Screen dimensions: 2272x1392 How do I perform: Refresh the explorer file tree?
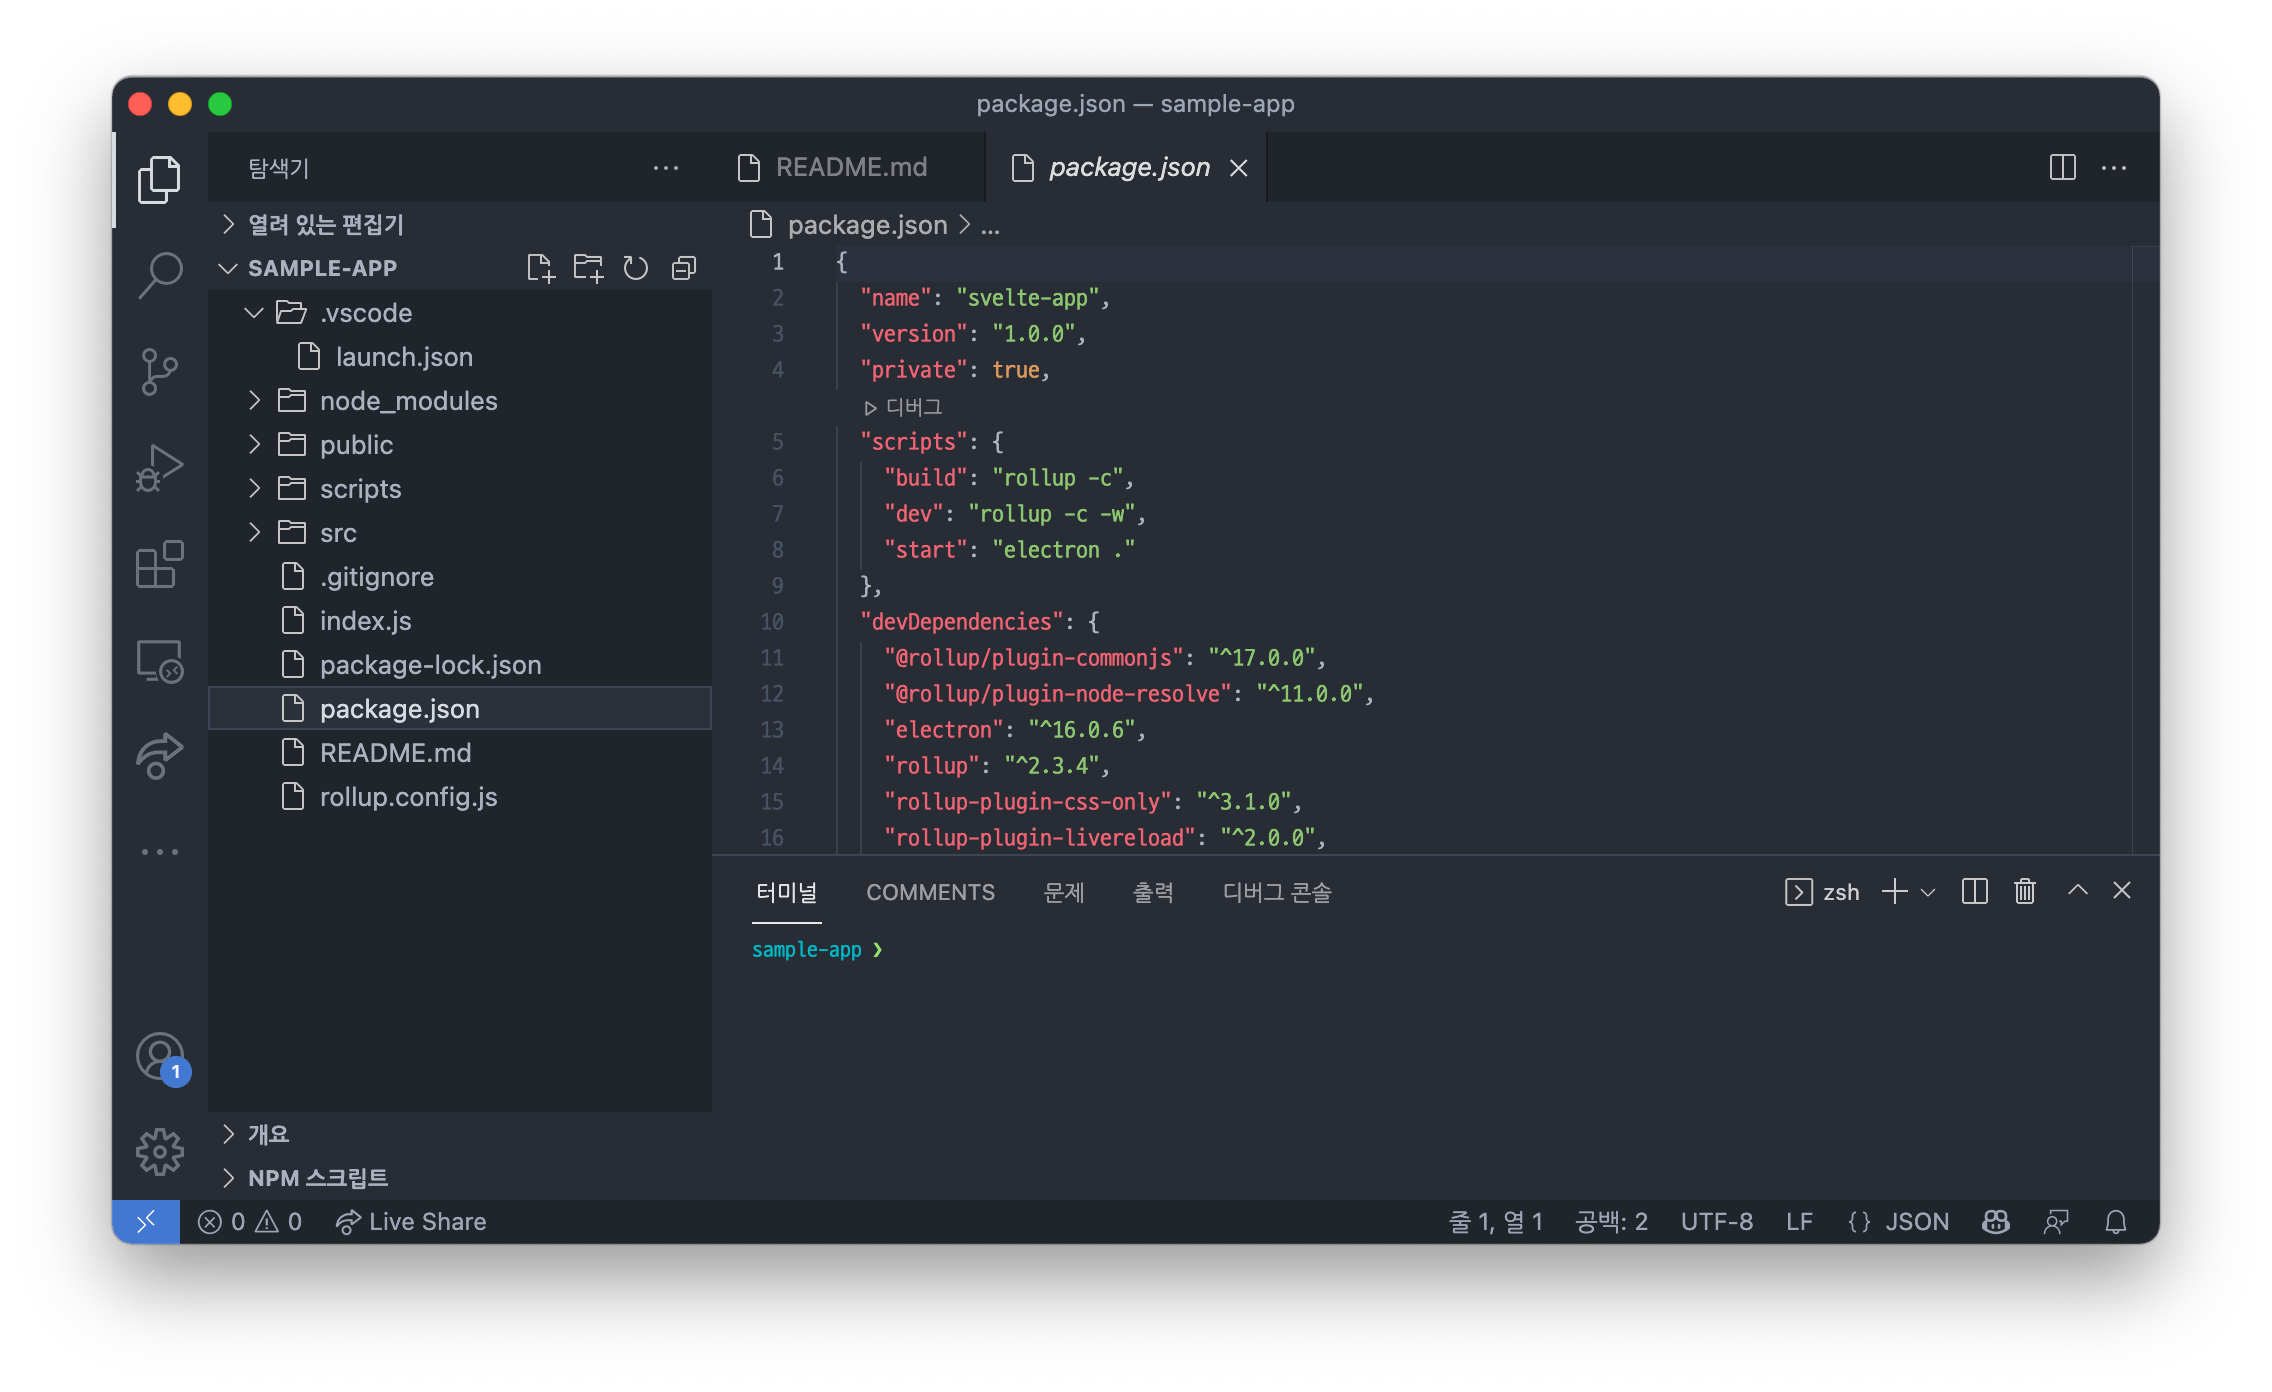pyautogui.click(x=636, y=268)
